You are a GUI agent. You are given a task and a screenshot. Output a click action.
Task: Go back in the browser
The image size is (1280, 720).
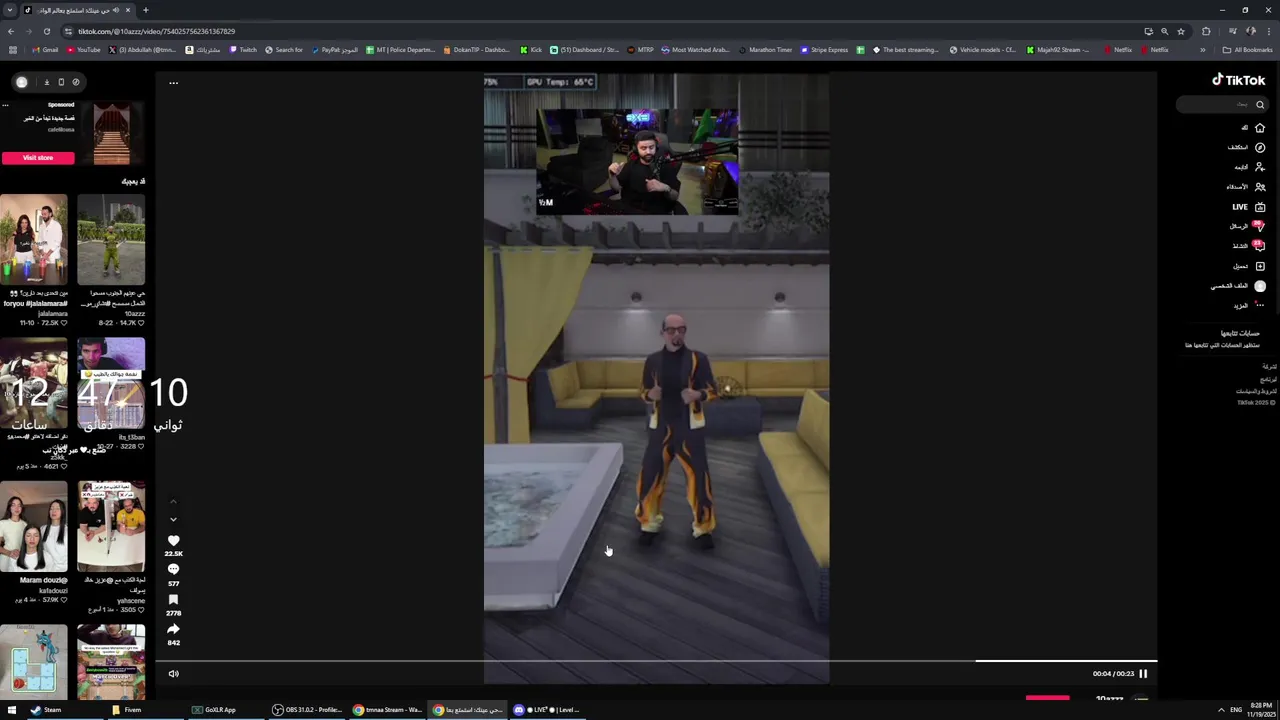point(11,31)
